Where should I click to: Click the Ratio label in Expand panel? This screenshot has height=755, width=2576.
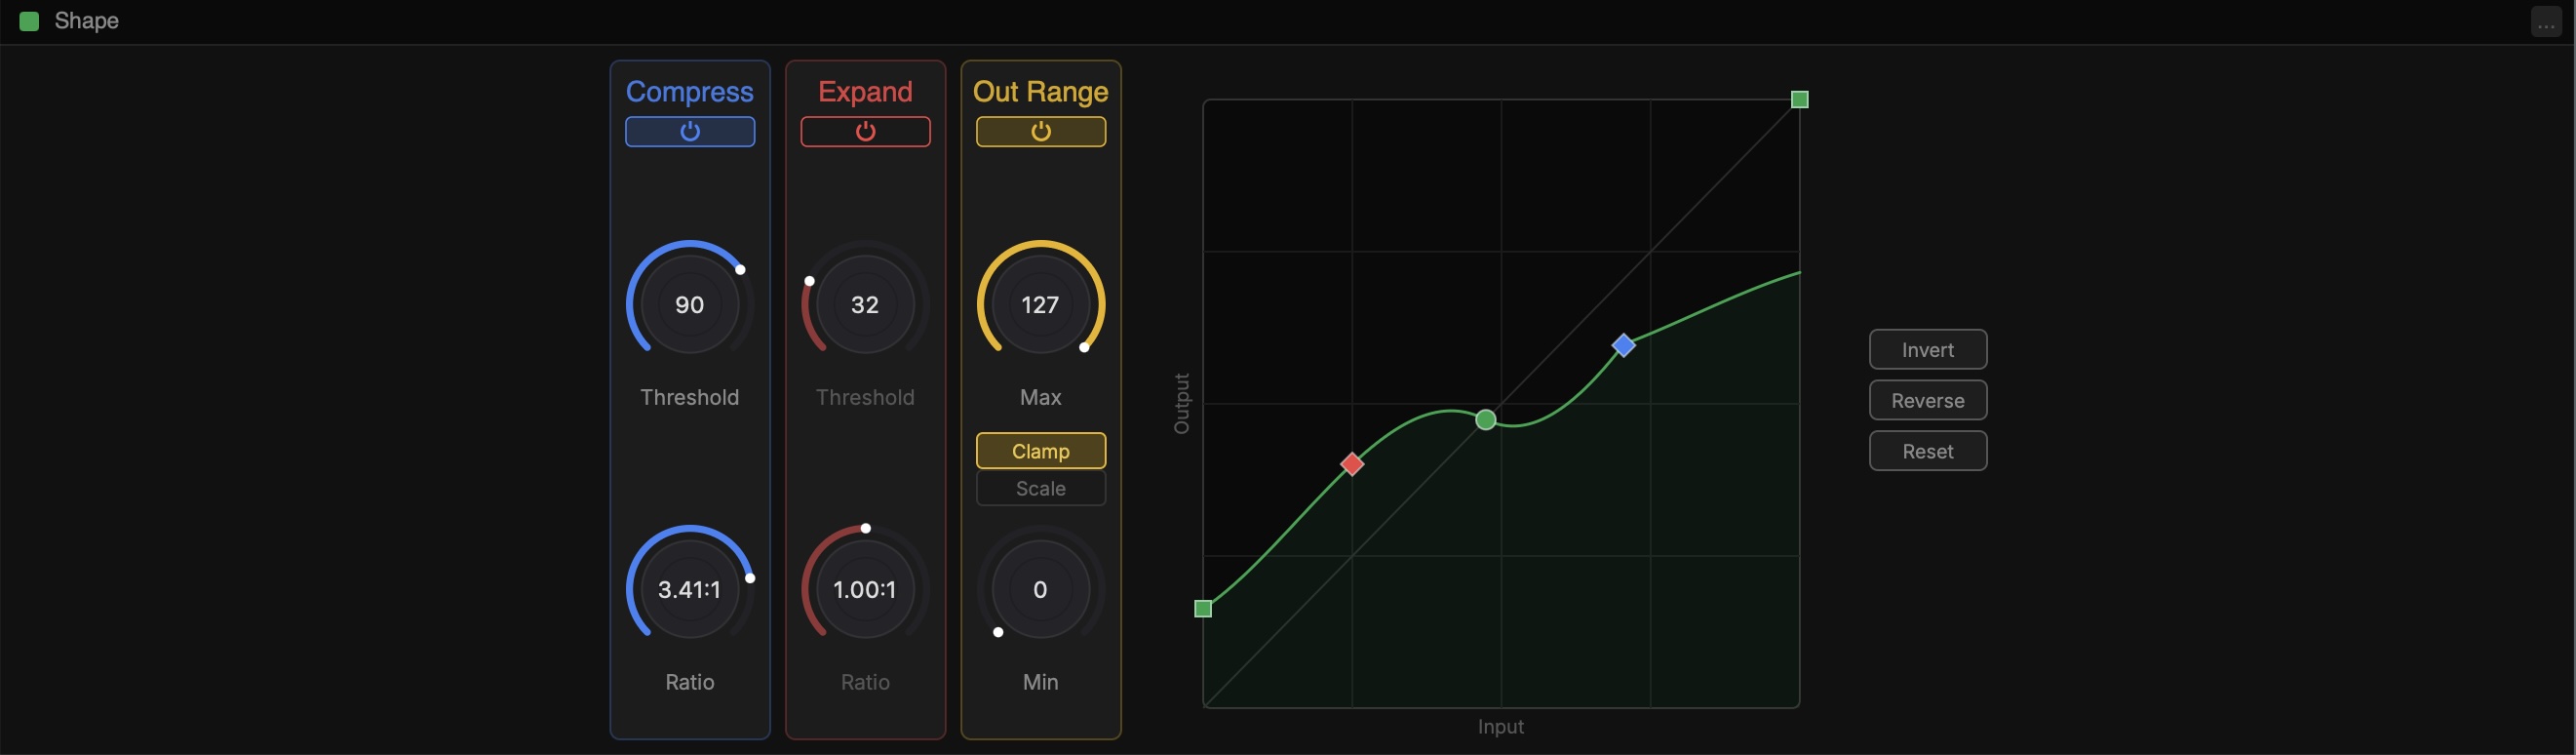point(865,682)
